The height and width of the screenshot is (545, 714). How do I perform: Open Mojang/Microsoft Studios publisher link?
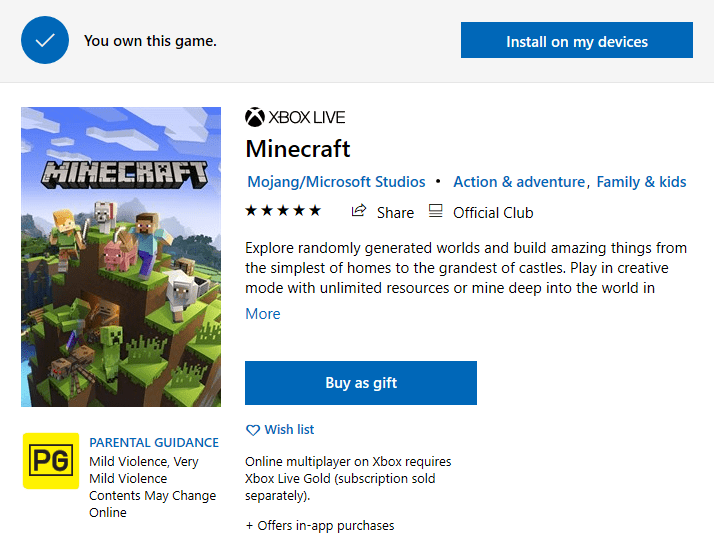pos(336,182)
